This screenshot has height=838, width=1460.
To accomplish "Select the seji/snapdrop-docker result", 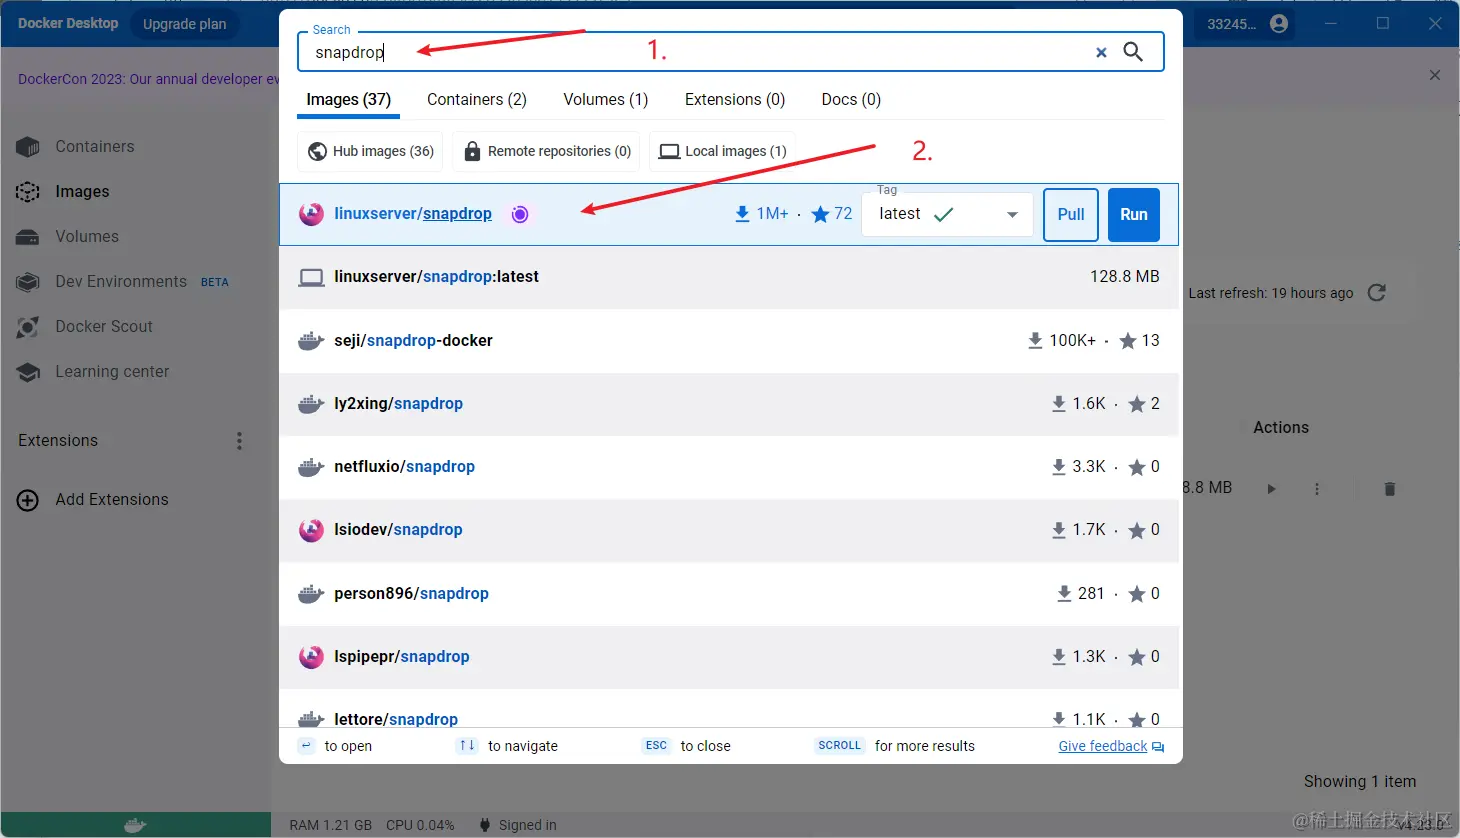I will 729,341.
